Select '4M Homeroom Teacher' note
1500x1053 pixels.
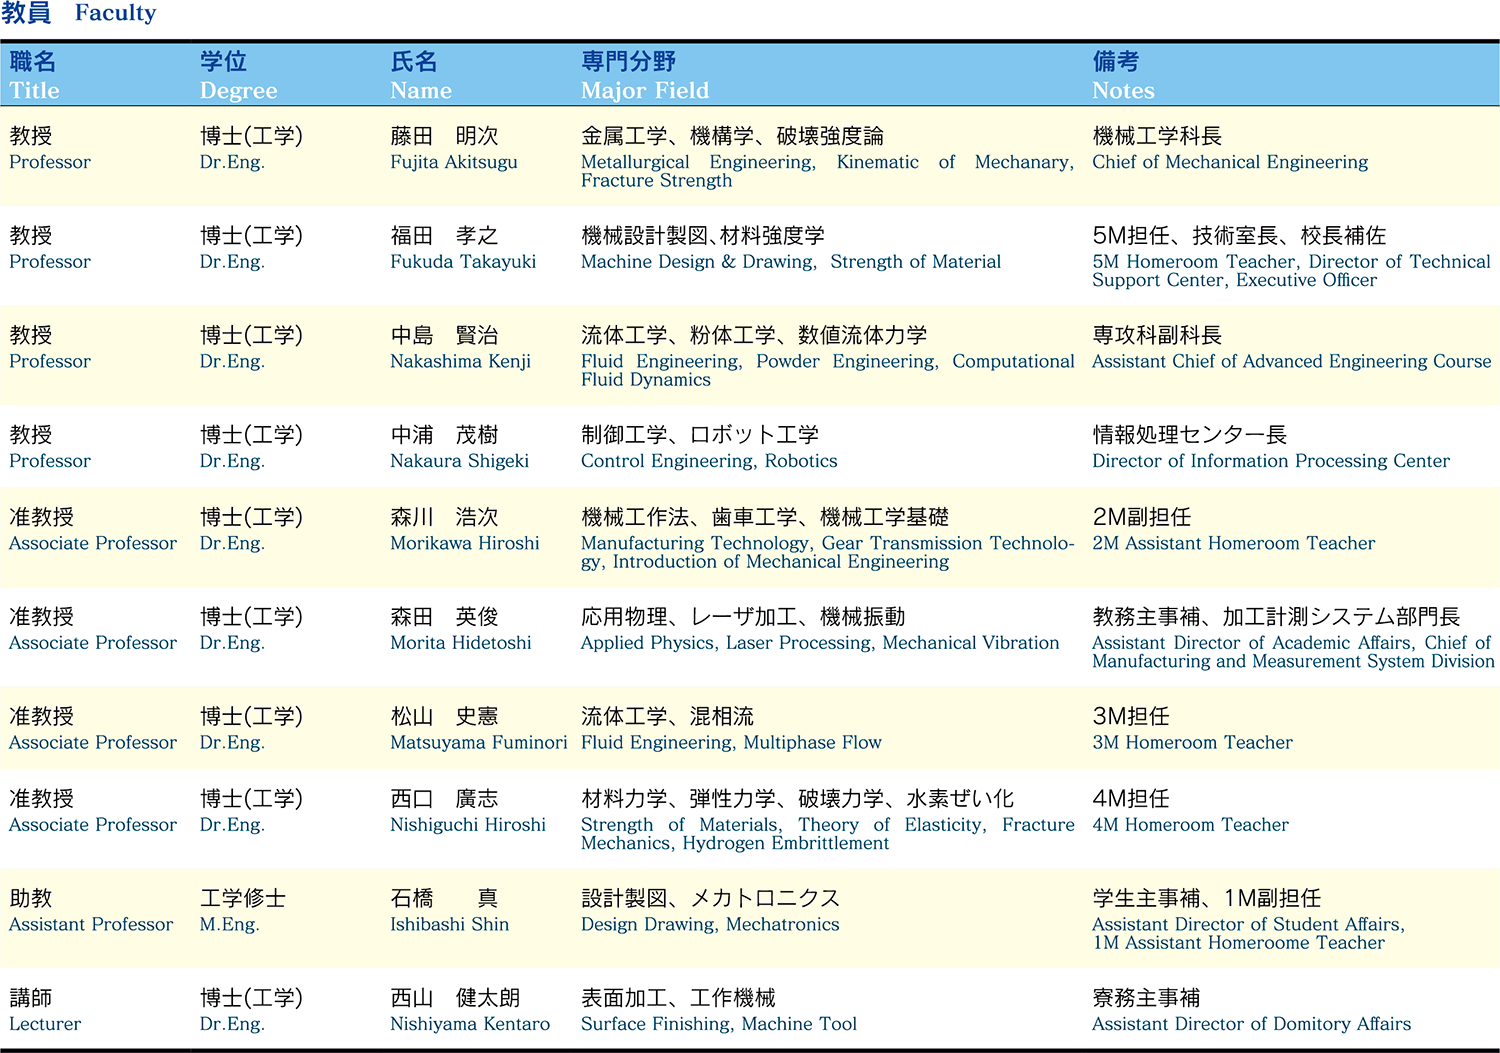coord(1190,825)
